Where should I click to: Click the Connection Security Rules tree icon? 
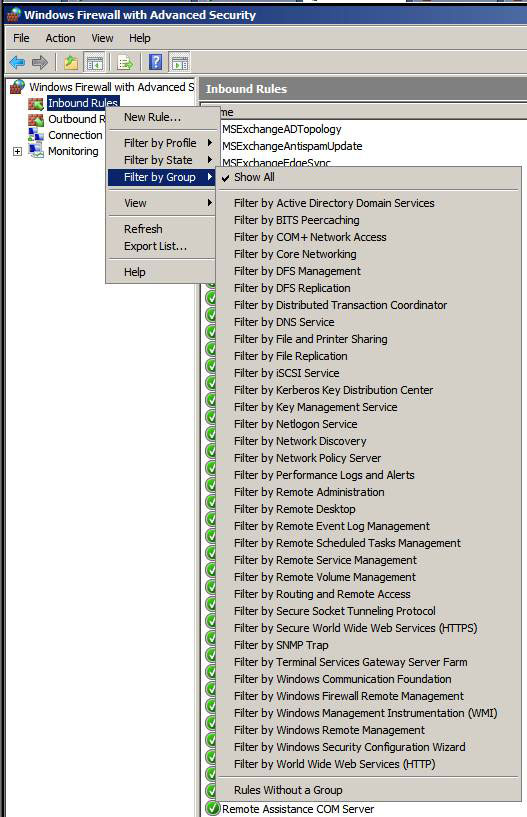(36, 135)
